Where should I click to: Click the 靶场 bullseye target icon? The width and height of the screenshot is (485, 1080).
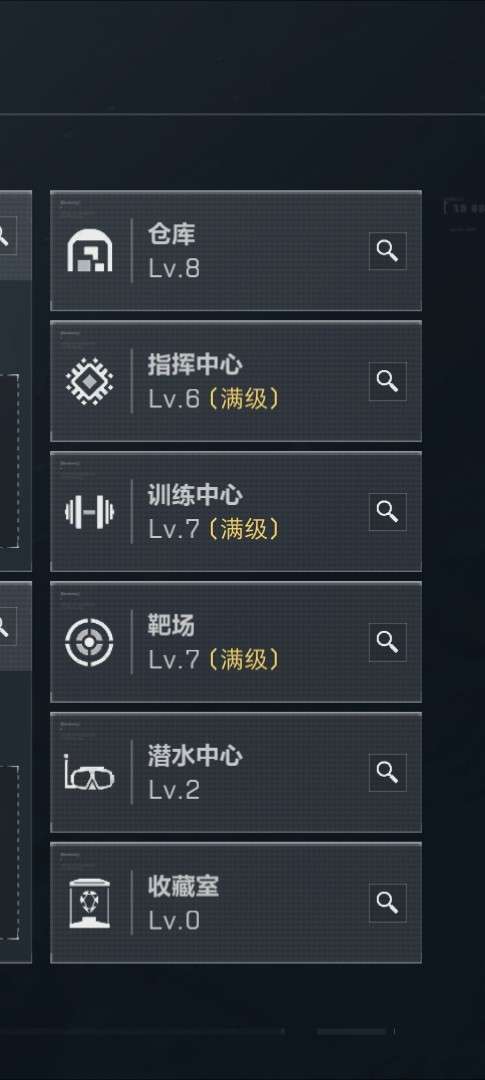(90, 642)
